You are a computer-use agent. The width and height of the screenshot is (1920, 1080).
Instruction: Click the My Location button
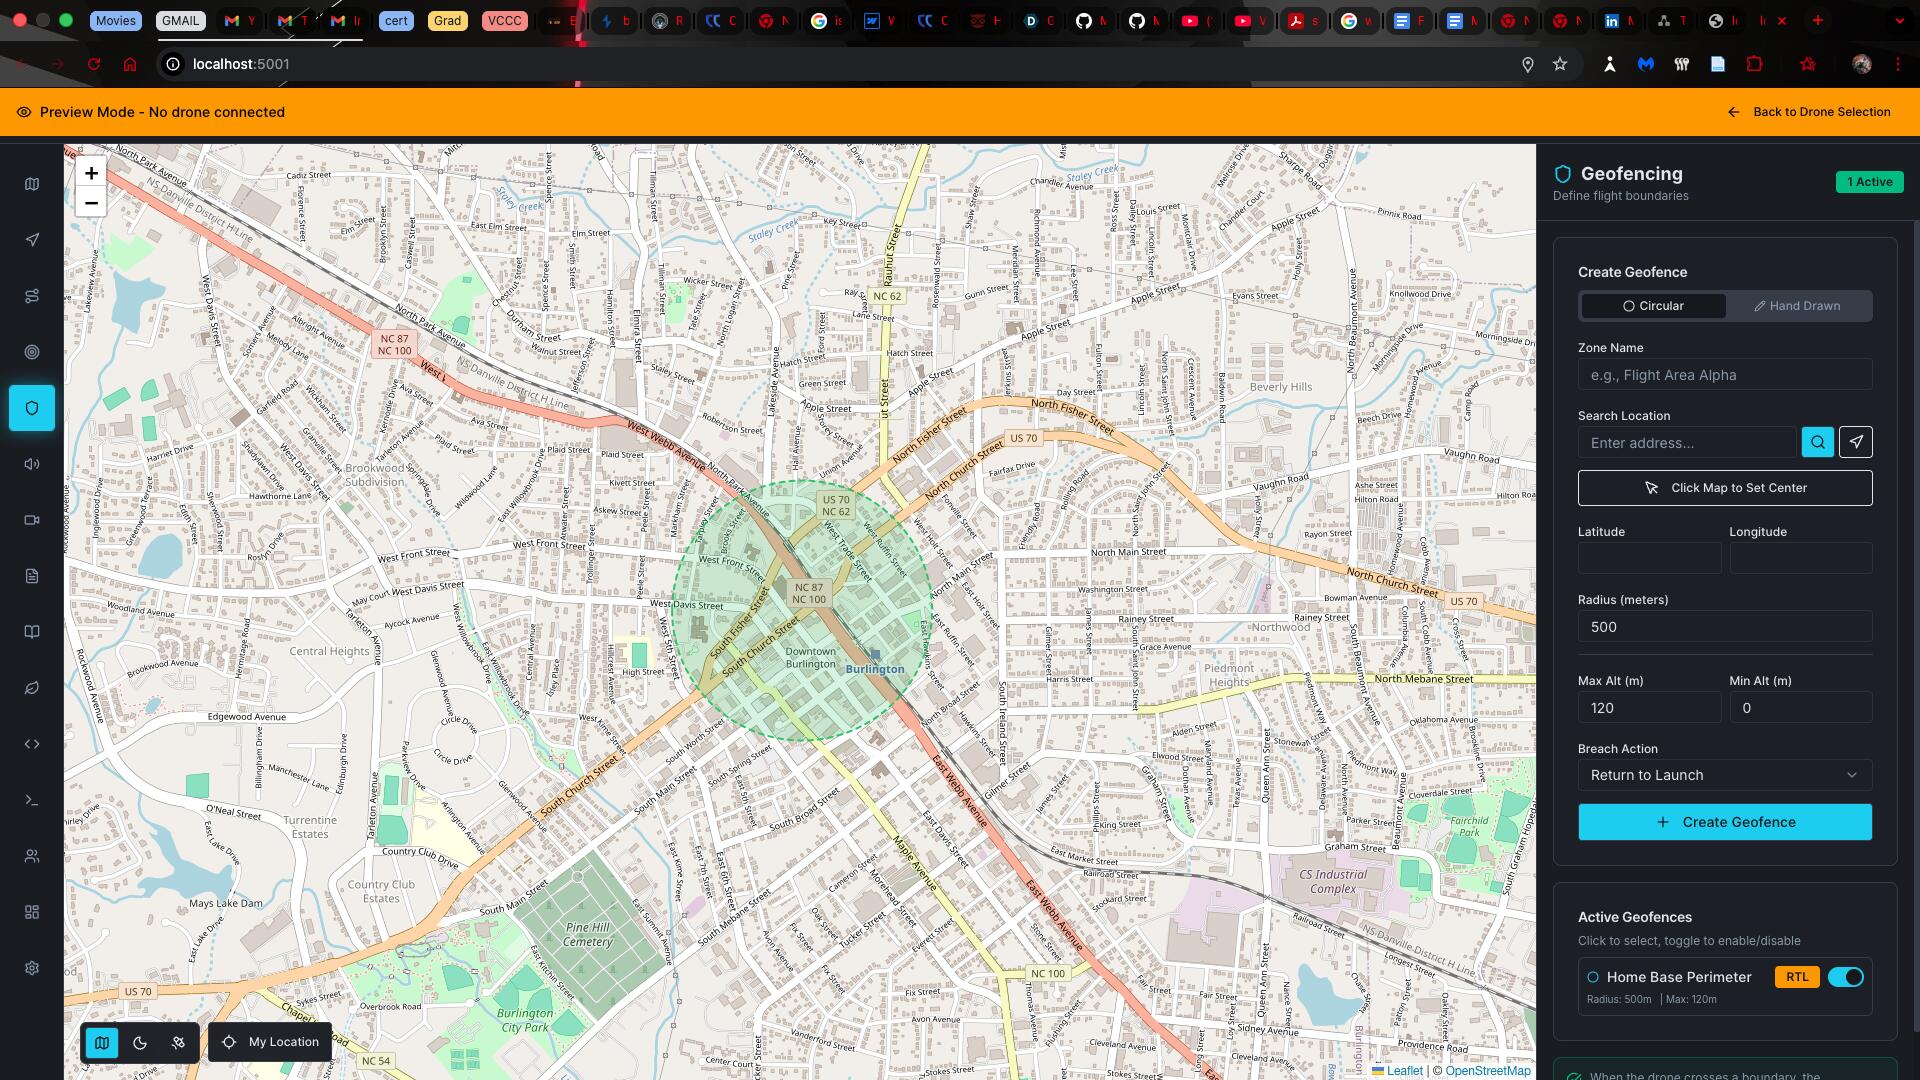[269, 1042]
